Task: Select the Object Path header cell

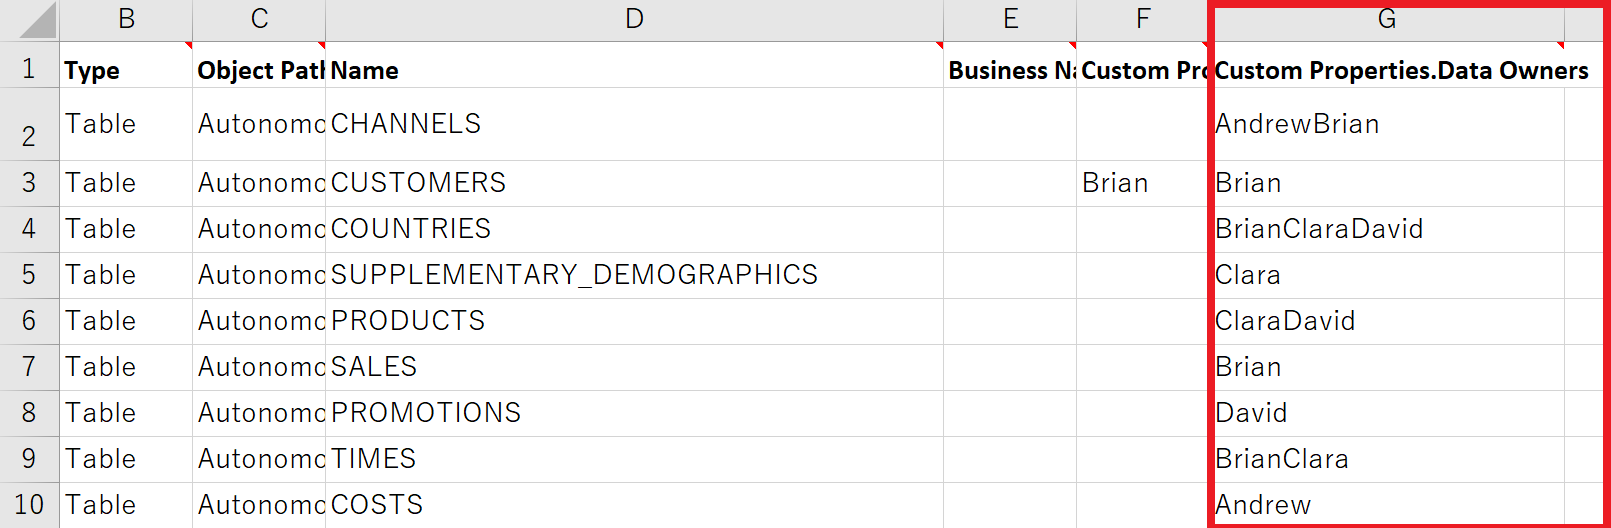Action: (259, 70)
